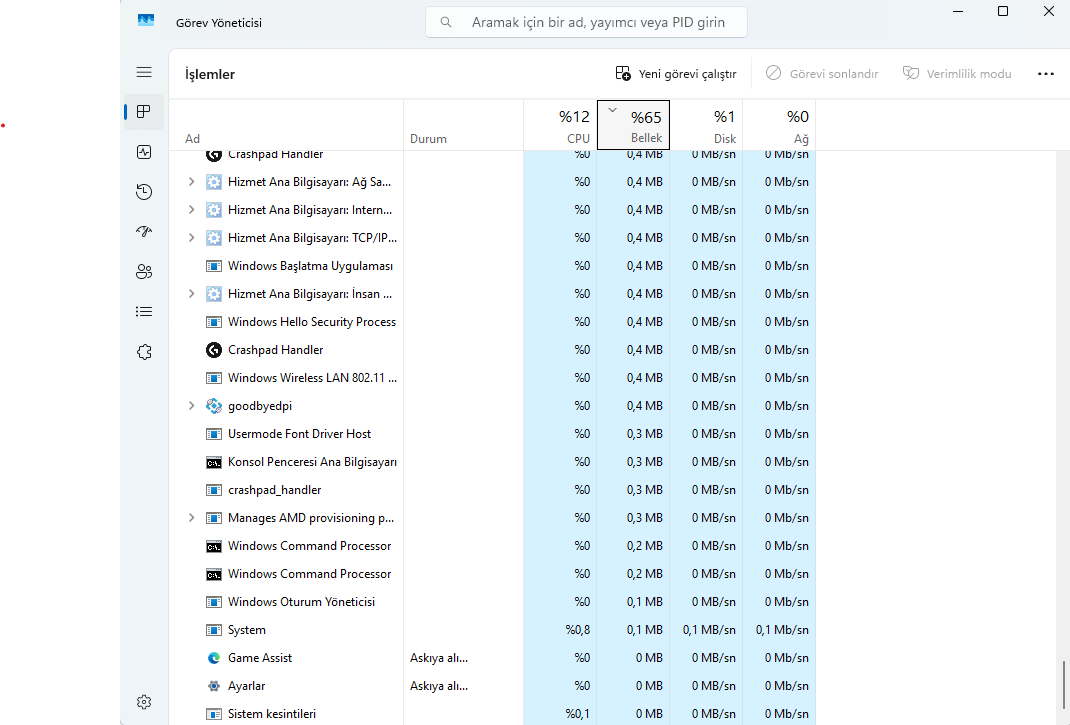Screen dimensions: 1070x725
Task: Select the Windows Hello Security Process row
Action: (311, 322)
